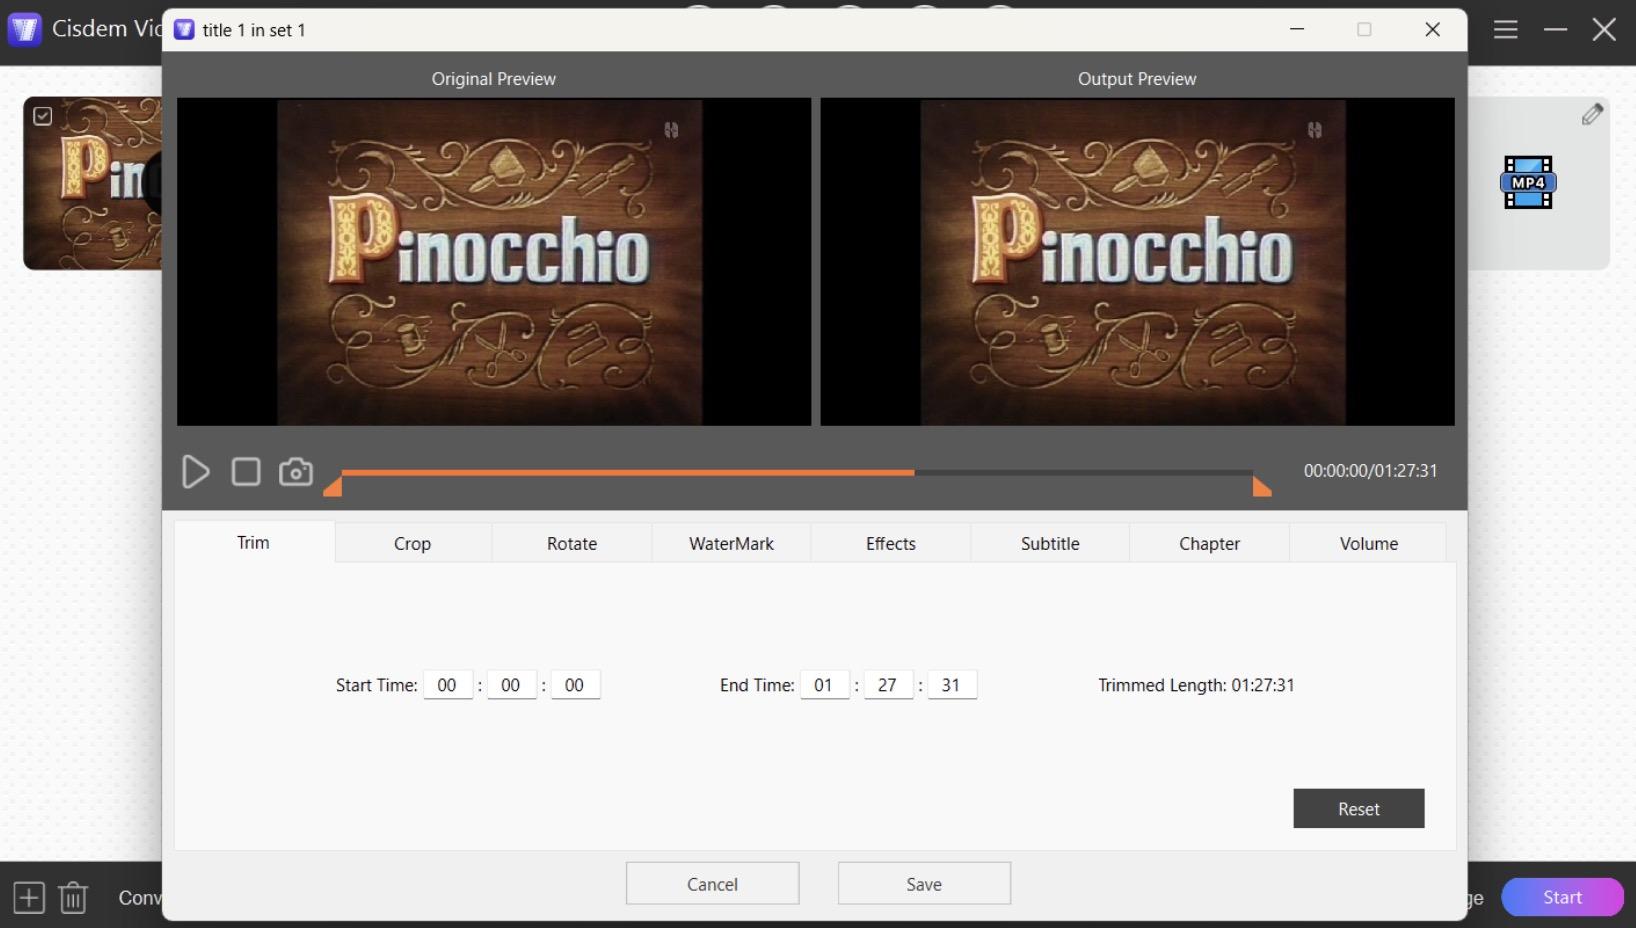The height and width of the screenshot is (928, 1636).
Task: Click the End Time minutes field showing 27
Action: pyautogui.click(x=888, y=685)
